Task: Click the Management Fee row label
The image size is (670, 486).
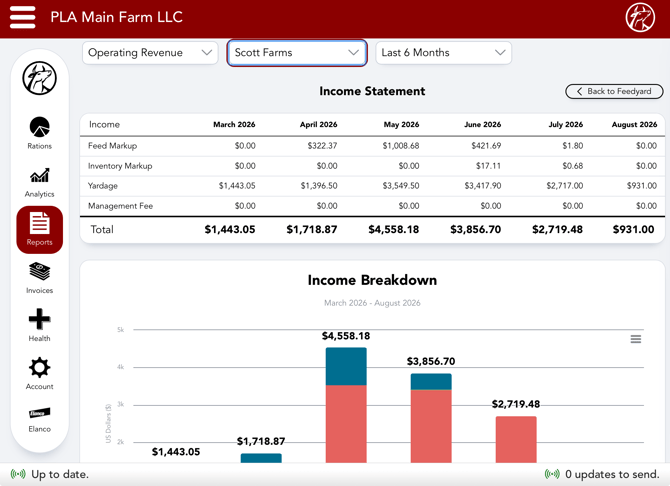Action: pyautogui.click(x=120, y=206)
